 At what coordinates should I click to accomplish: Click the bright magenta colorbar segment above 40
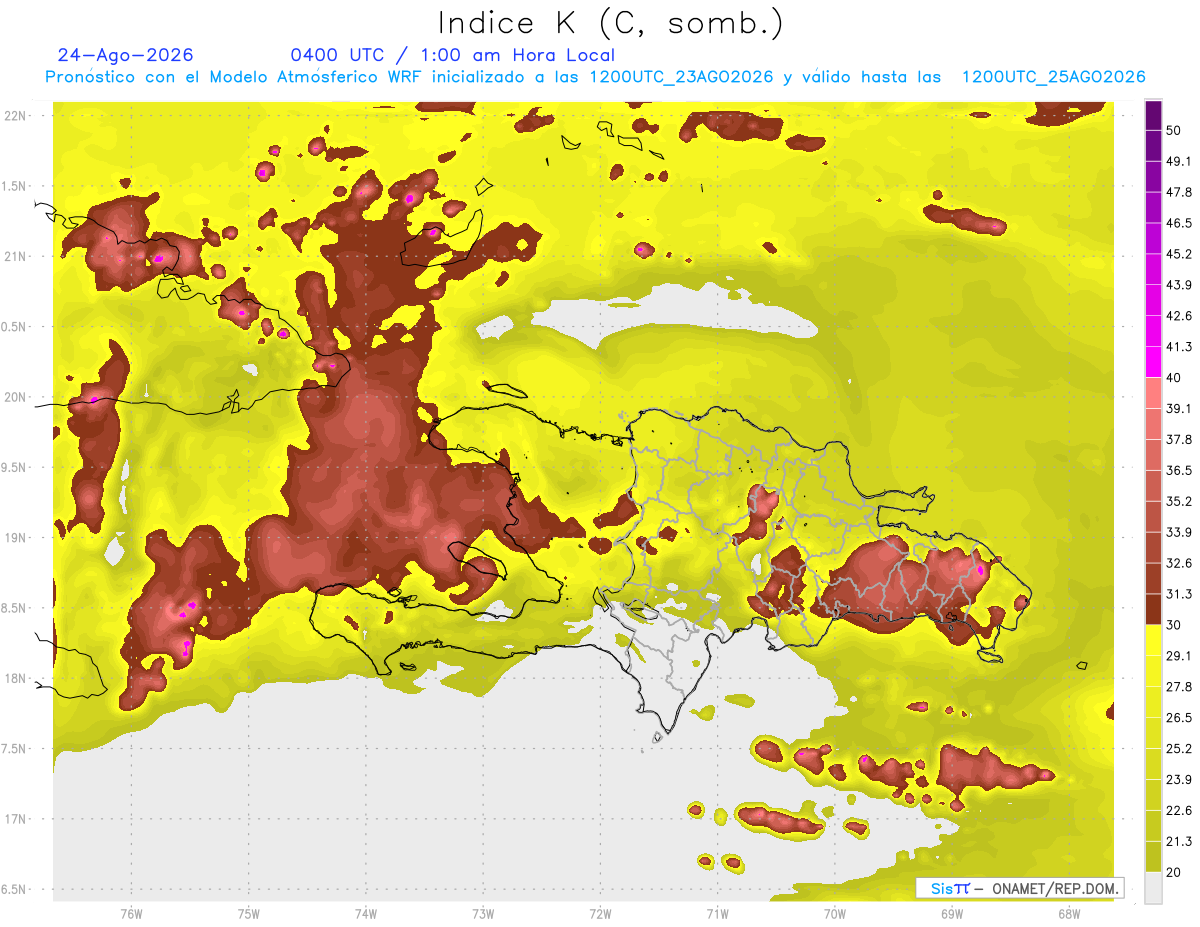point(1153,362)
